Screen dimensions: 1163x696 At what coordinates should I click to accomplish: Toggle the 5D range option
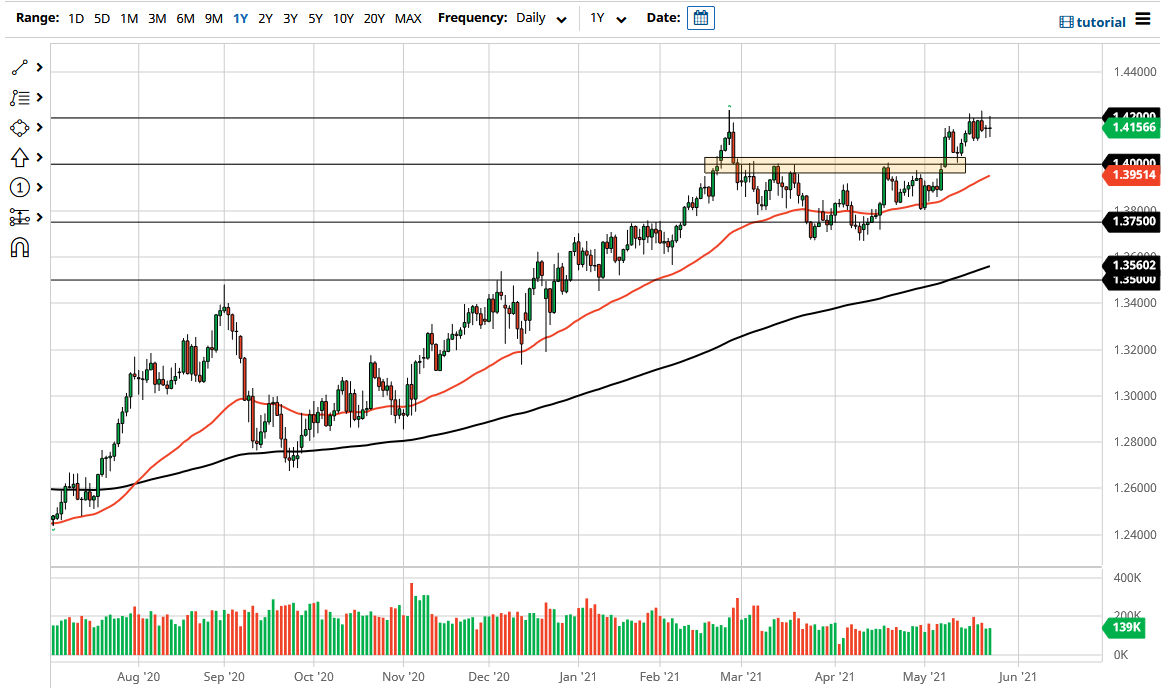(100, 18)
